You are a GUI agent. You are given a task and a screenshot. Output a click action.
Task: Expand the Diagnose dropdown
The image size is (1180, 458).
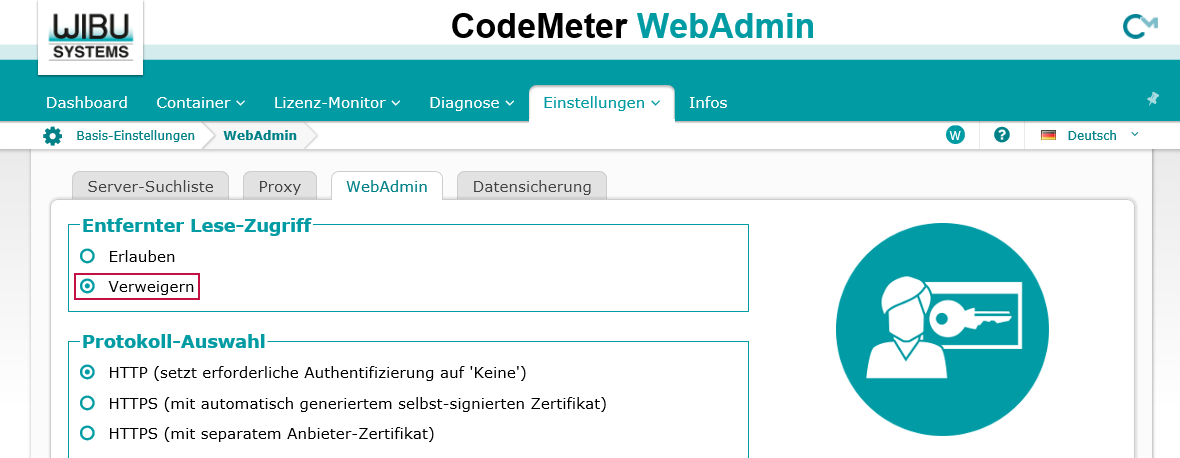click(x=471, y=102)
